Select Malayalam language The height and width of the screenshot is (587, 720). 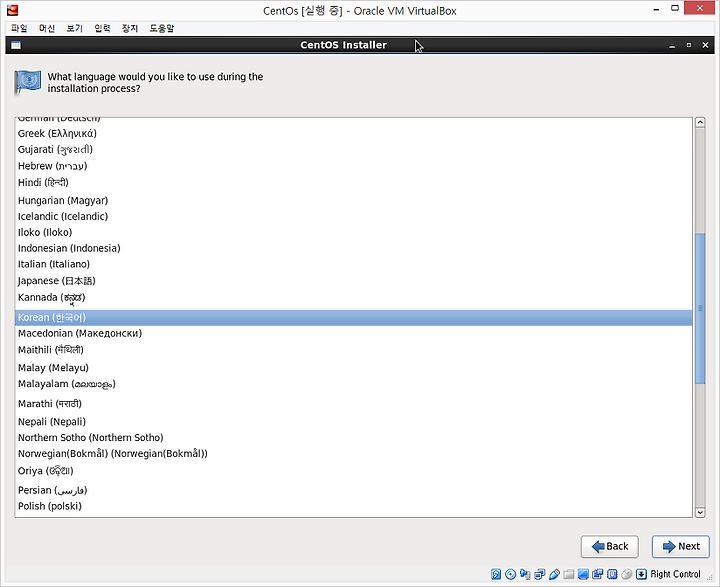coord(354,384)
